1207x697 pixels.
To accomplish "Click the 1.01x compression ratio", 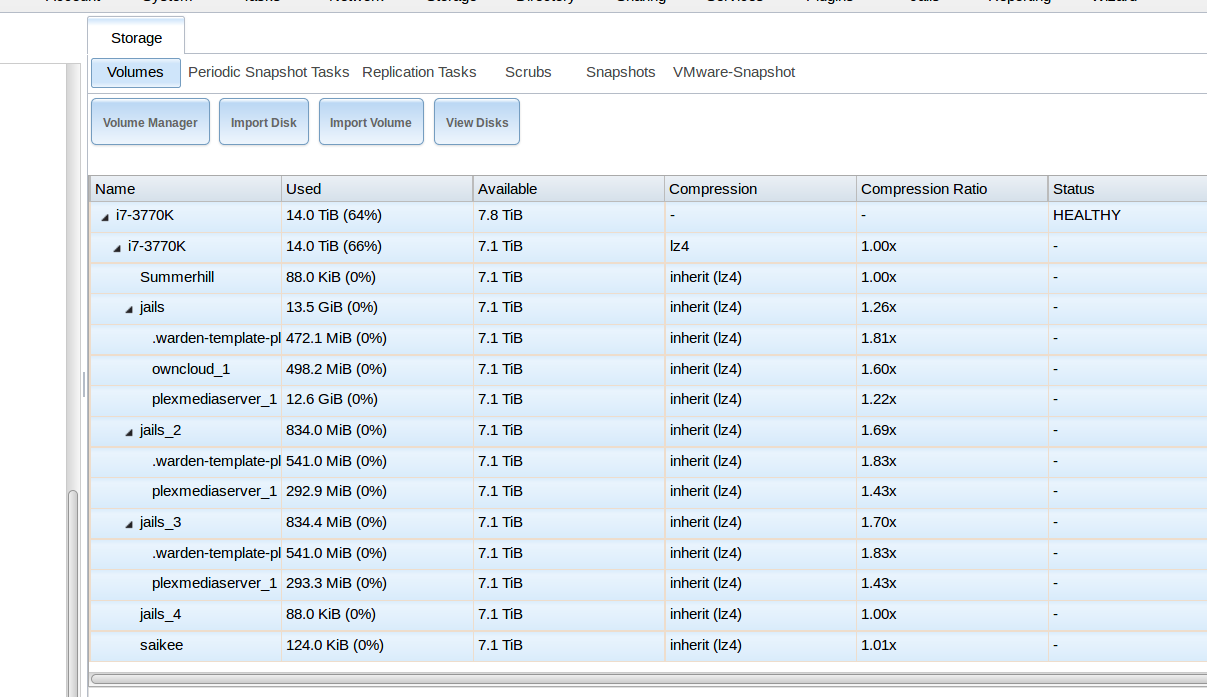I will tap(879, 645).
